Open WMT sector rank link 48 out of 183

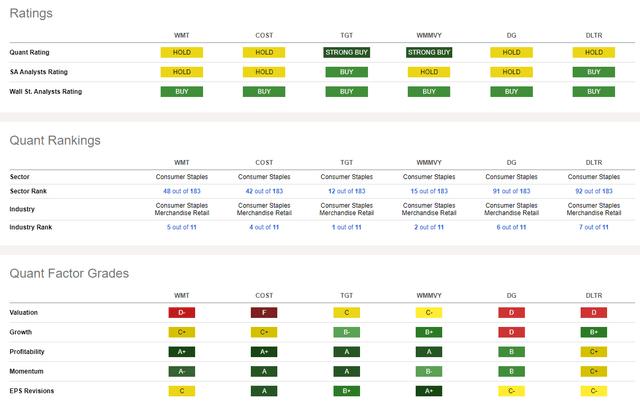(x=182, y=191)
